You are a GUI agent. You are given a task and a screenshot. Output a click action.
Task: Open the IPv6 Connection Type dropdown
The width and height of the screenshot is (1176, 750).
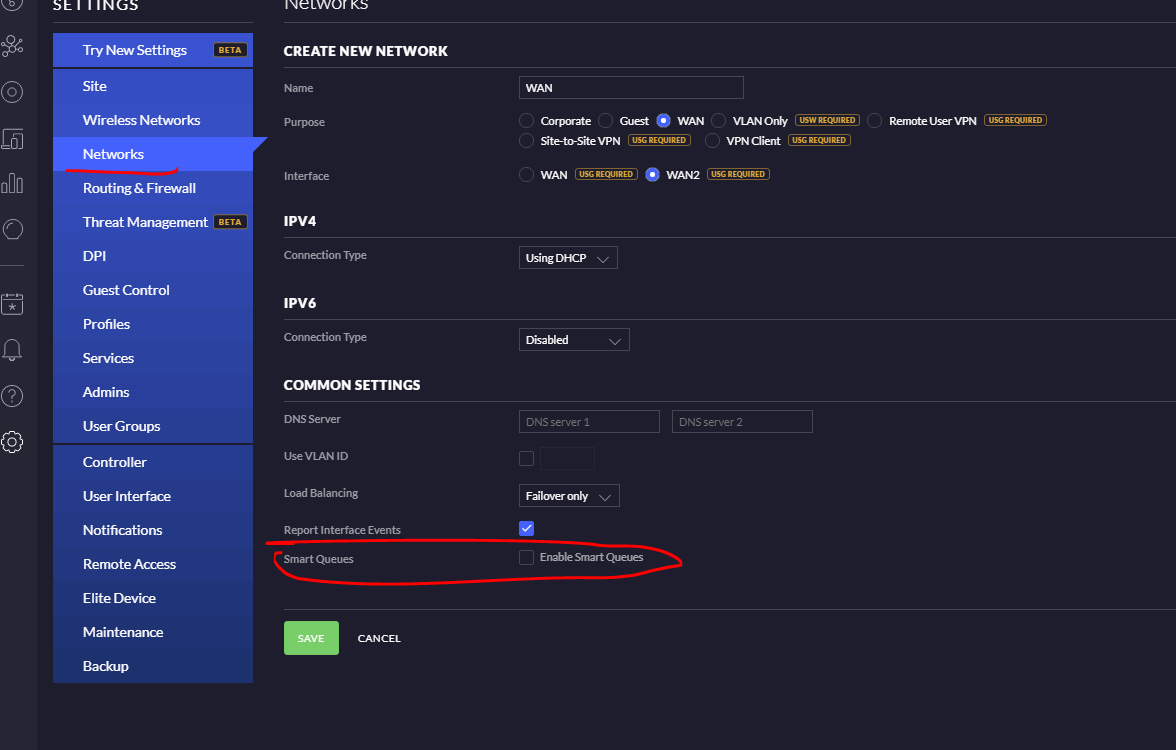574,340
